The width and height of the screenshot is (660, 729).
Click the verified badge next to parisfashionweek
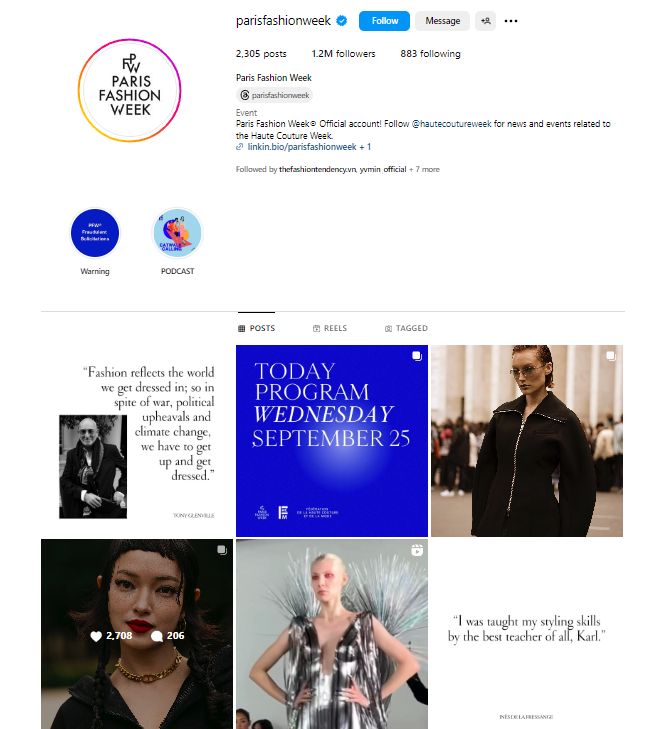(342, 21)
